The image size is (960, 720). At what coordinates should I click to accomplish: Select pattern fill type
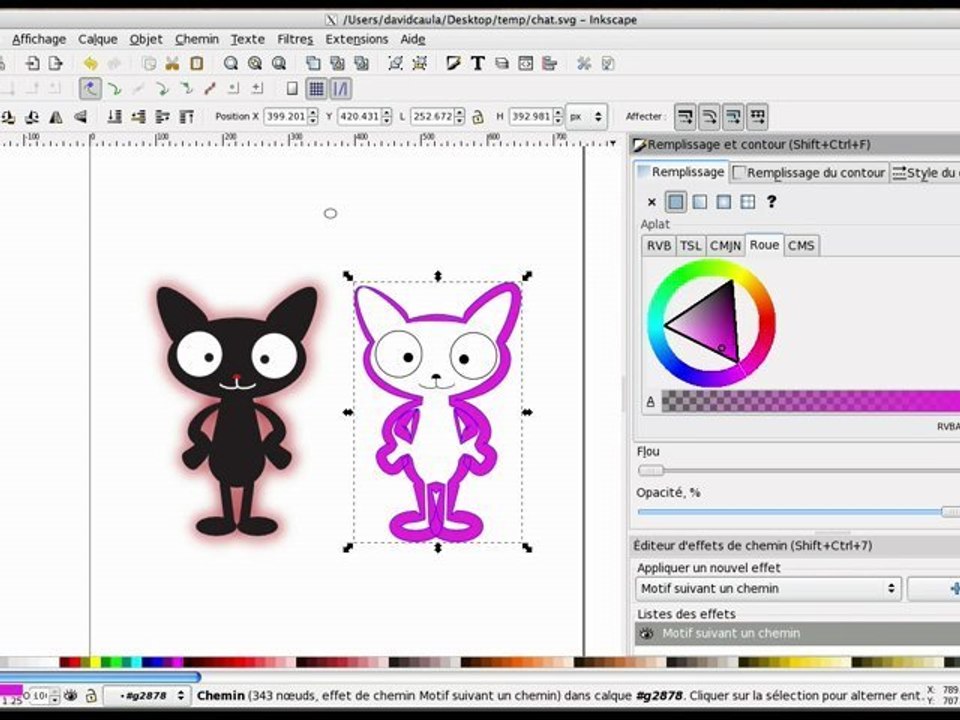(748, 201)
